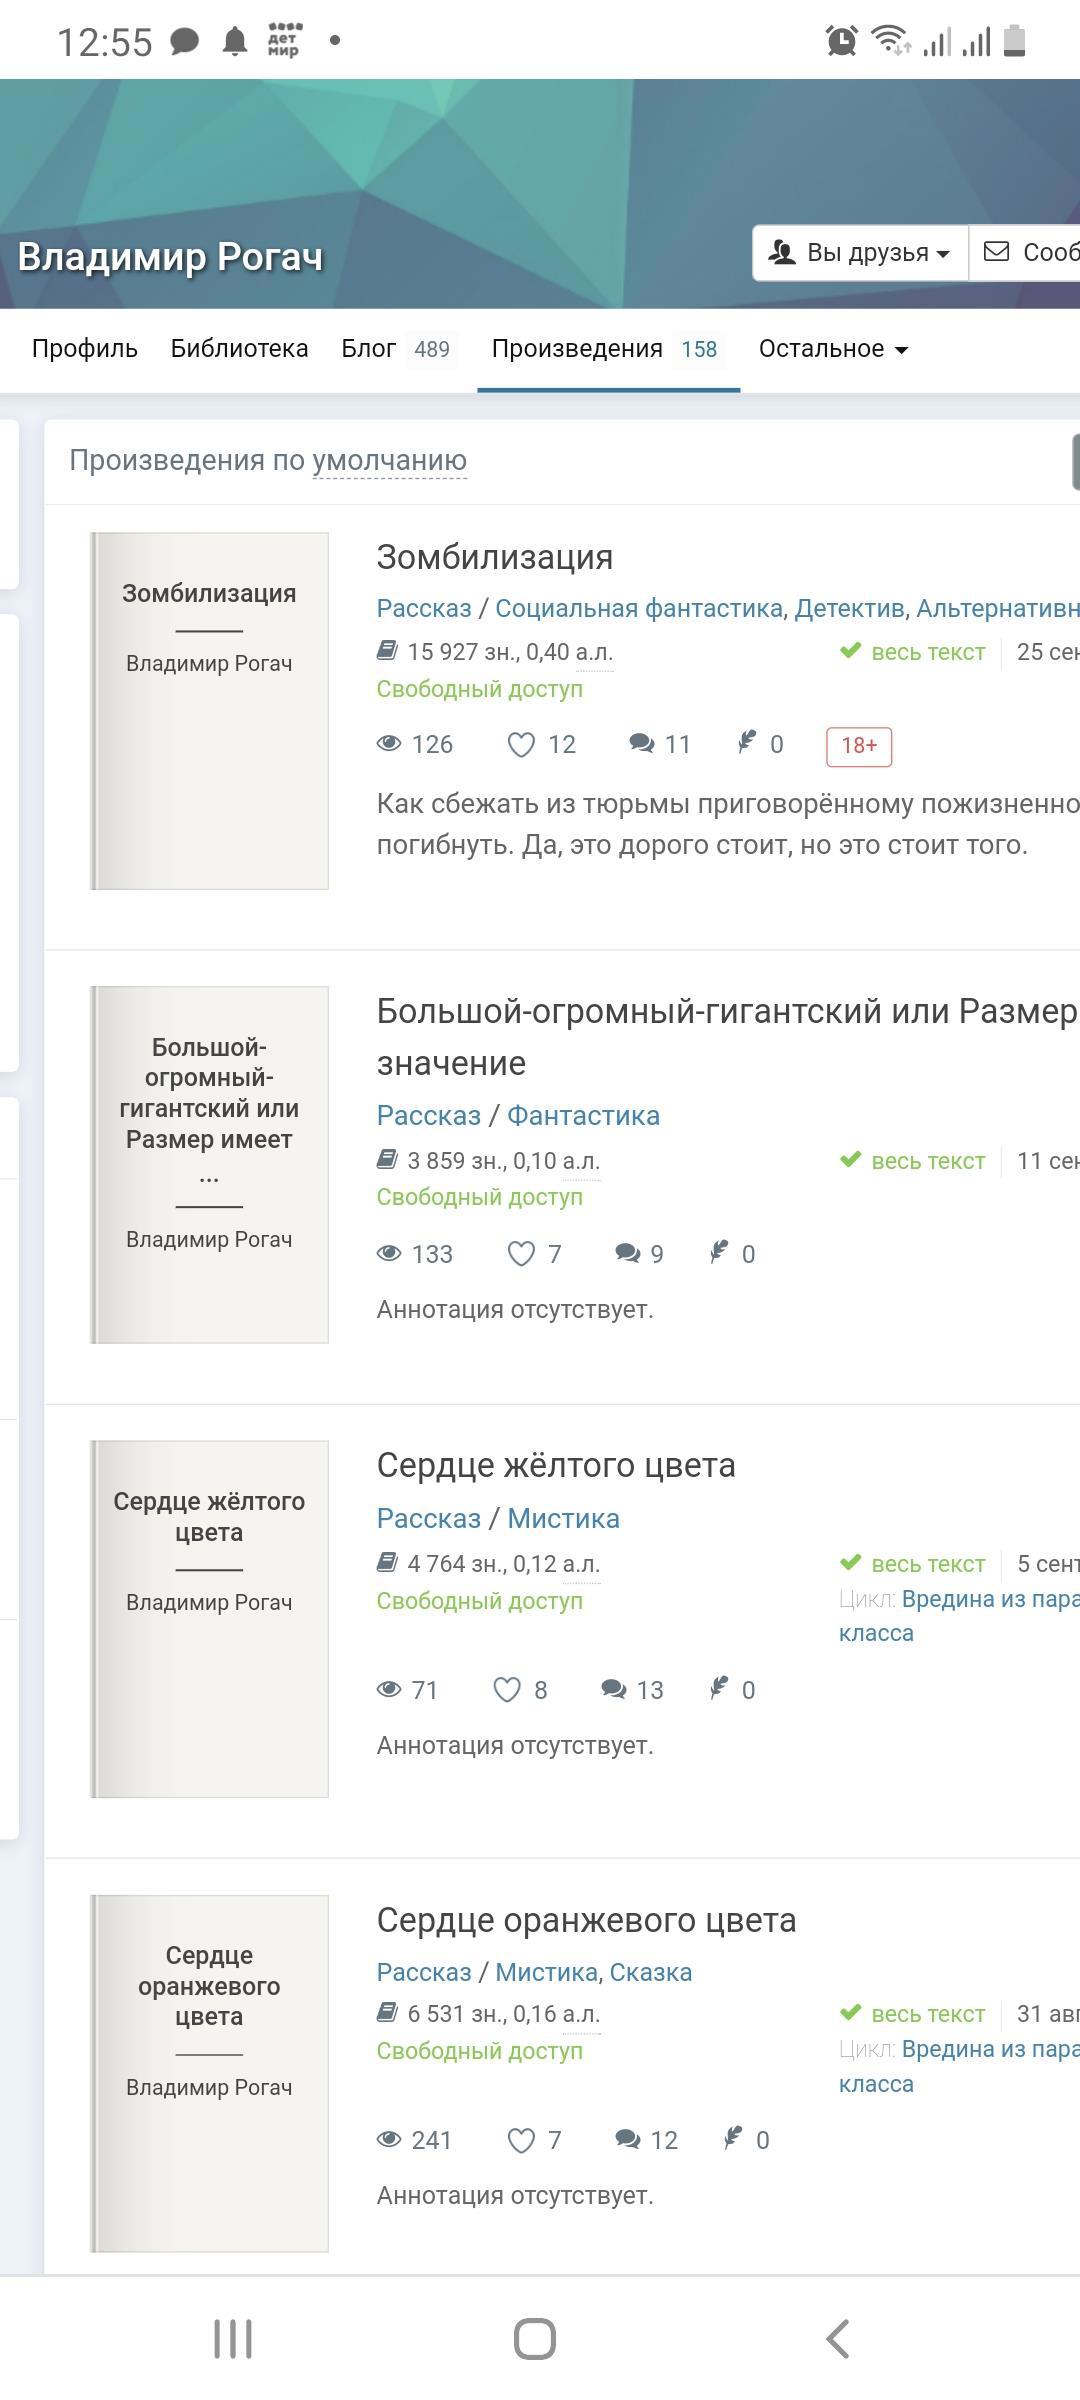Switch to the Библиотека tab
This screenshot has height=2400, width=1080.
(x=239, y=349)
